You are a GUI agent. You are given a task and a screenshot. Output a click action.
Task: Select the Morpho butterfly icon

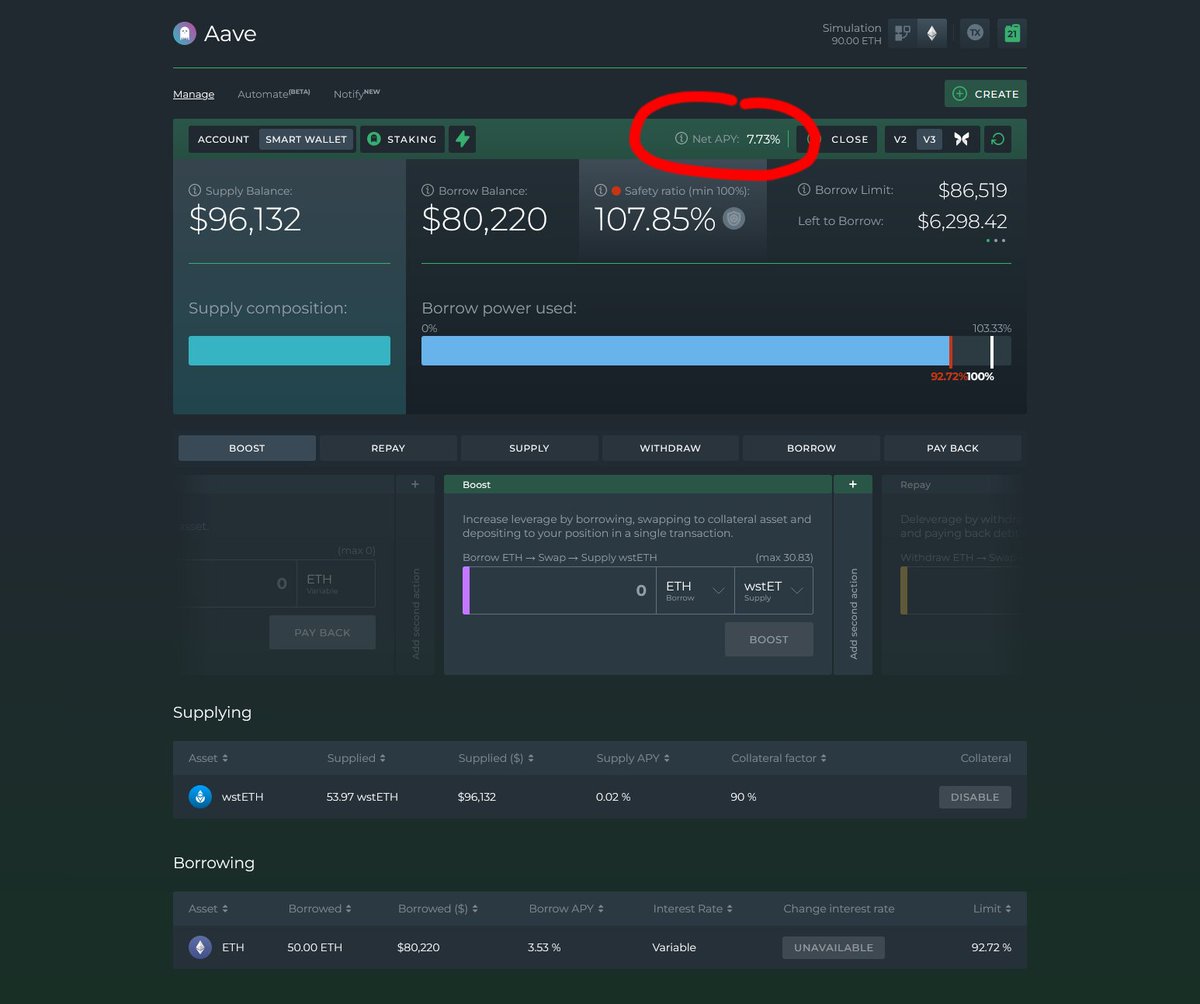click(x=962, y=139)
